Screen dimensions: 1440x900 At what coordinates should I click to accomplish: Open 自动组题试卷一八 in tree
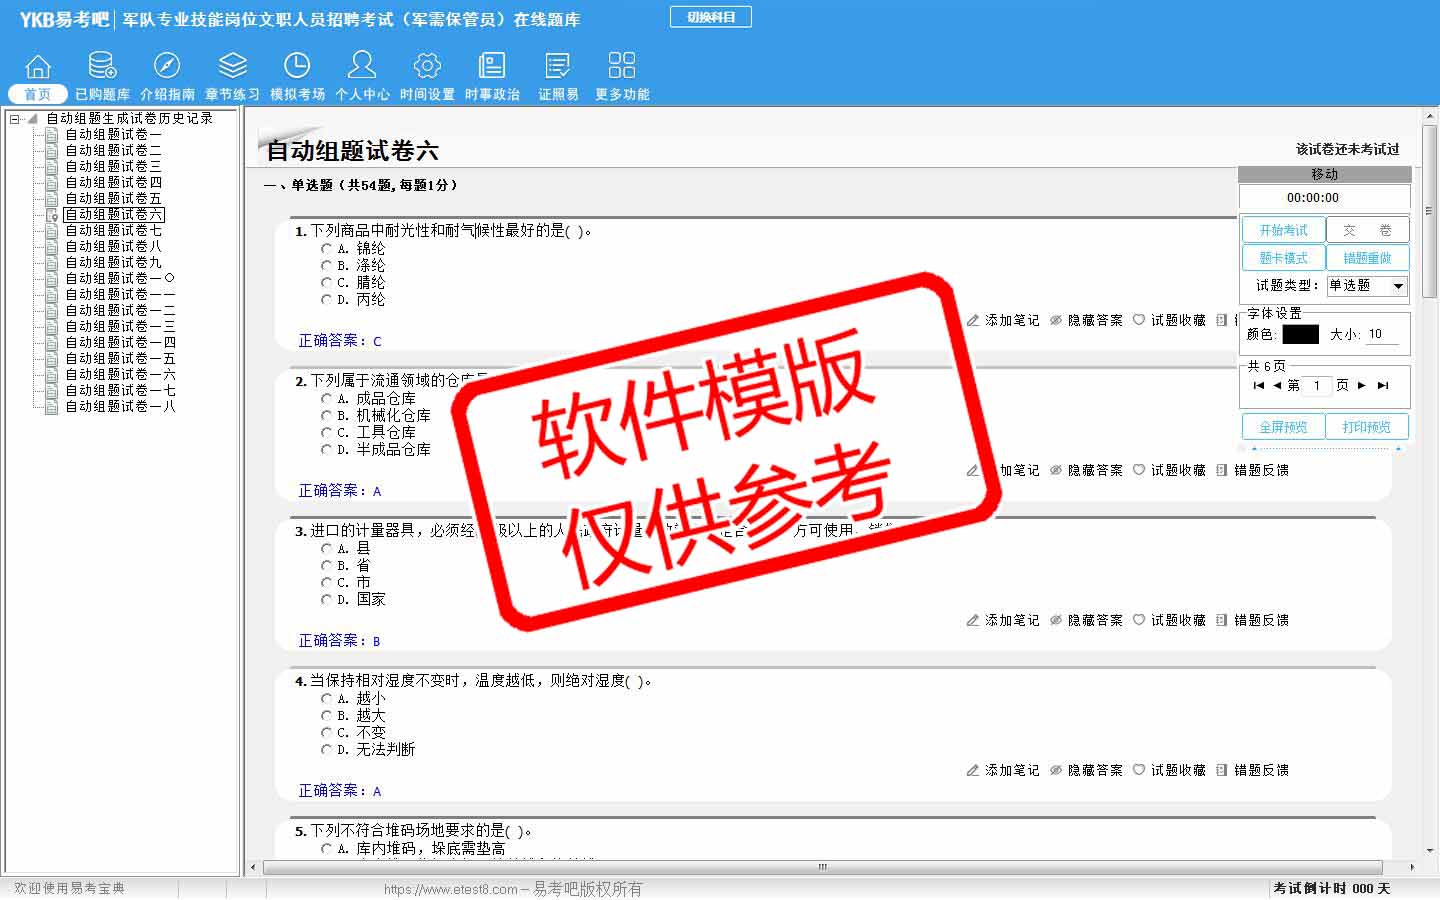click(x=120, y=406)
